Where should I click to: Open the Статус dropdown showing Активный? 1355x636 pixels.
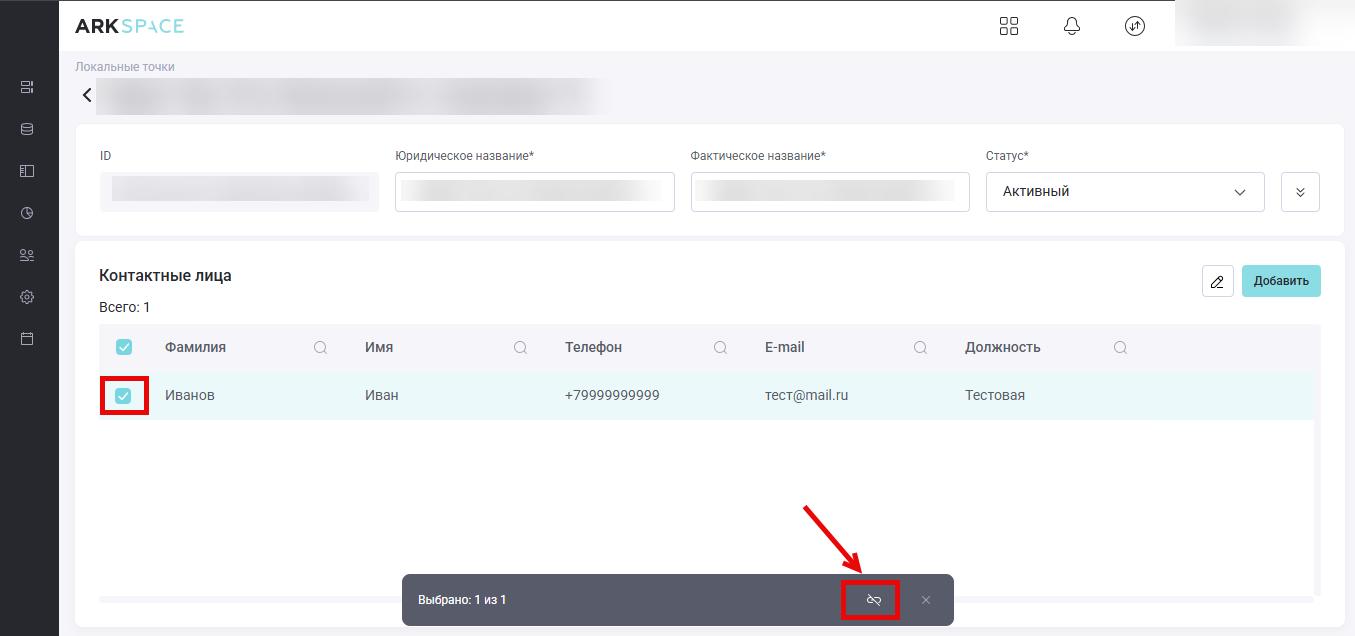tap(1124, 192)
